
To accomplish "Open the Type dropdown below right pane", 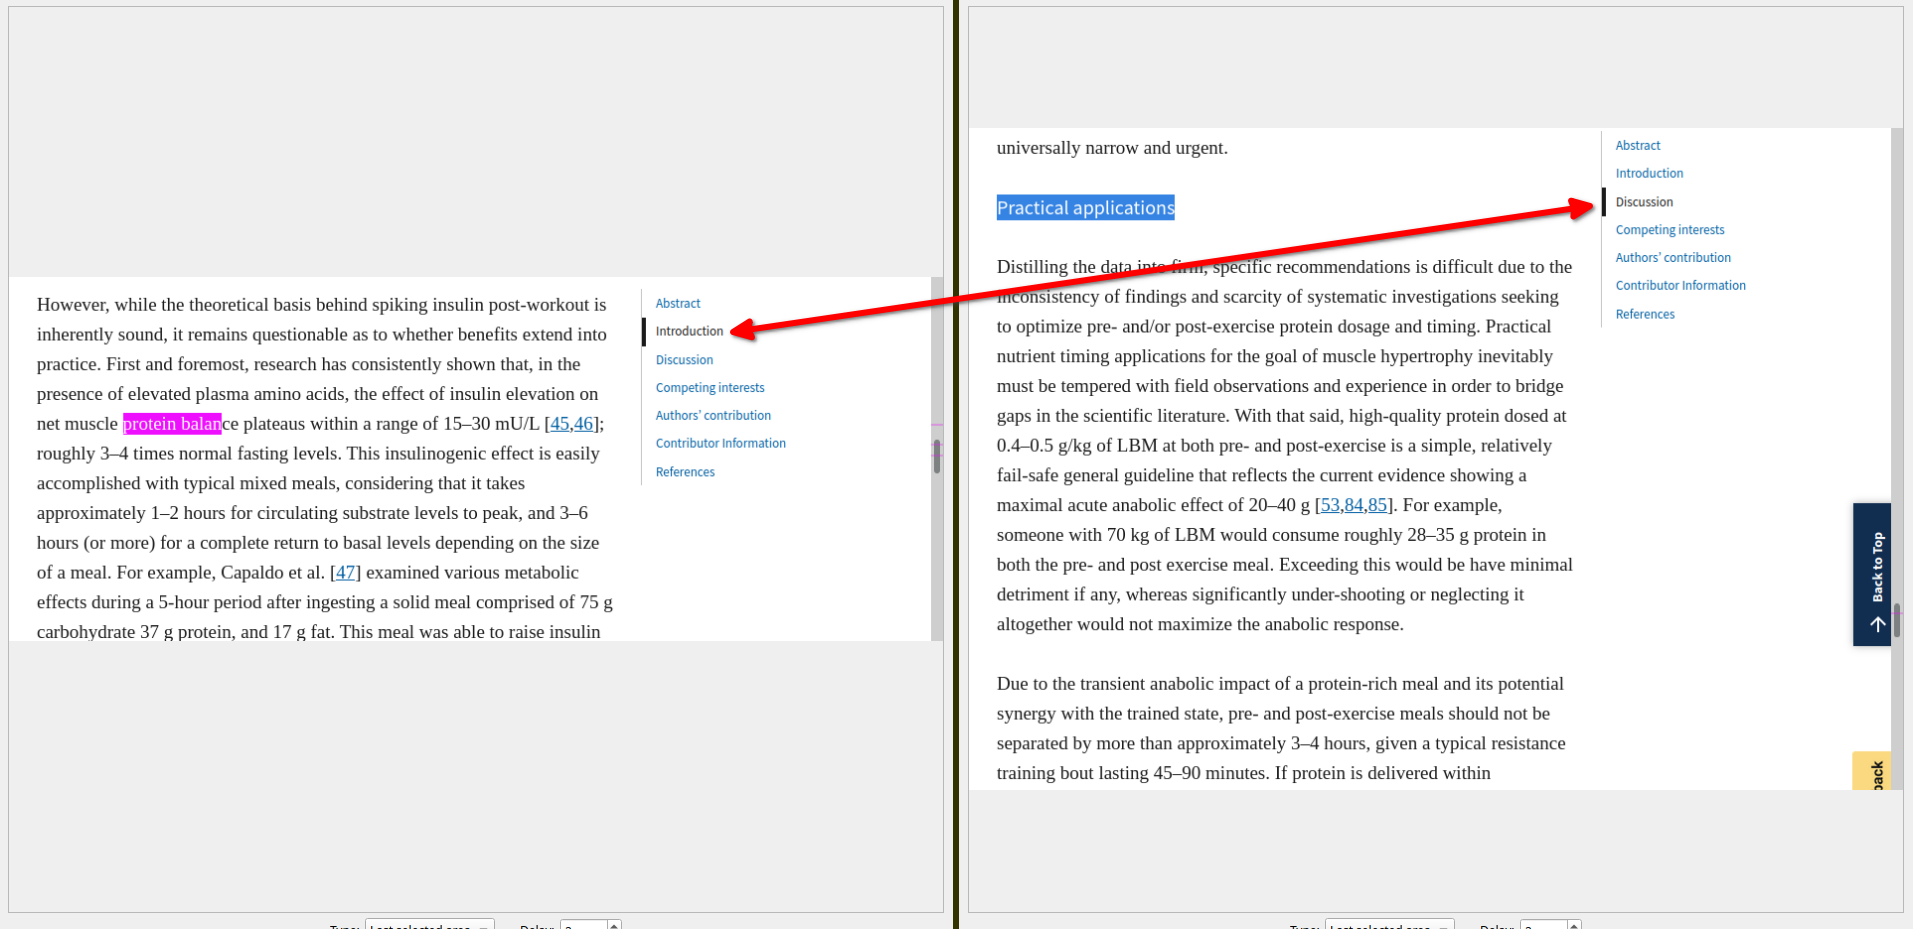I will [x=1389, y=925].
